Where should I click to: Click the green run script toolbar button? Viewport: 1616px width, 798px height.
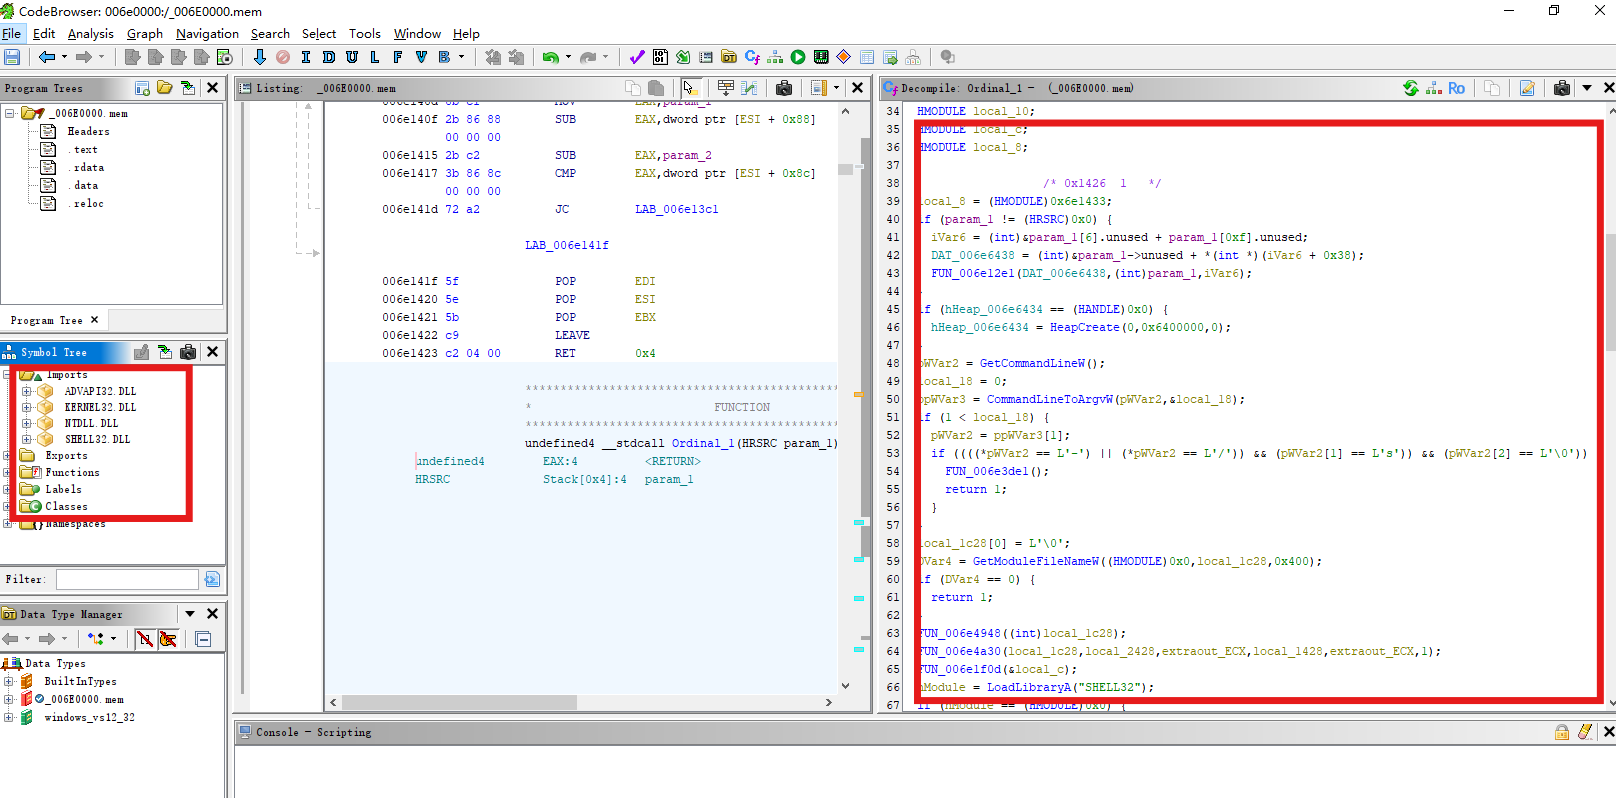pyautogui.click(x=798, y=57)
